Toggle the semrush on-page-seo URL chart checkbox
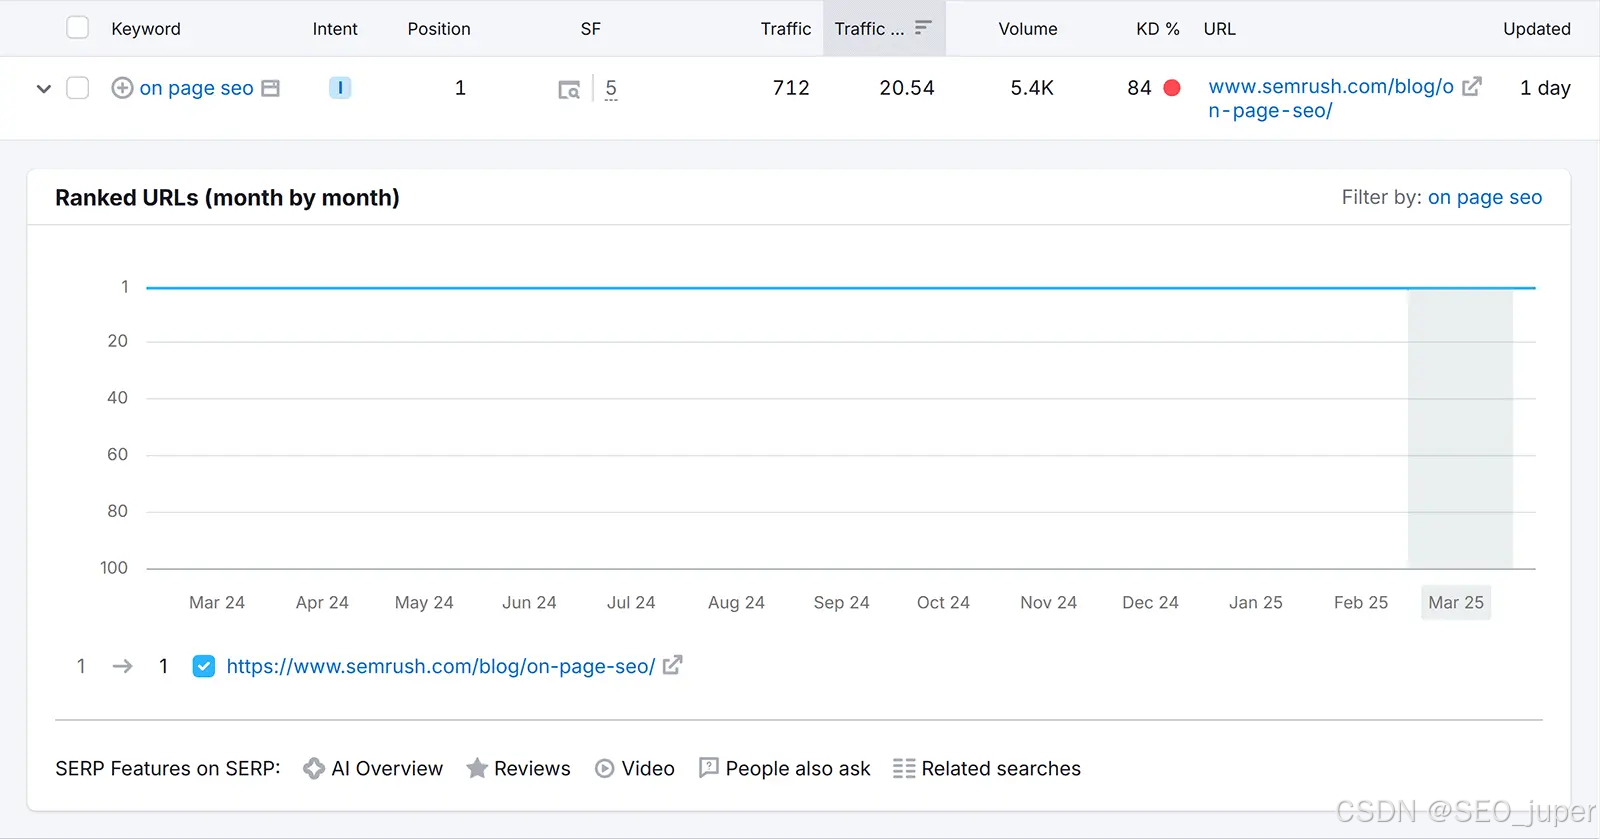 point(203,666)
